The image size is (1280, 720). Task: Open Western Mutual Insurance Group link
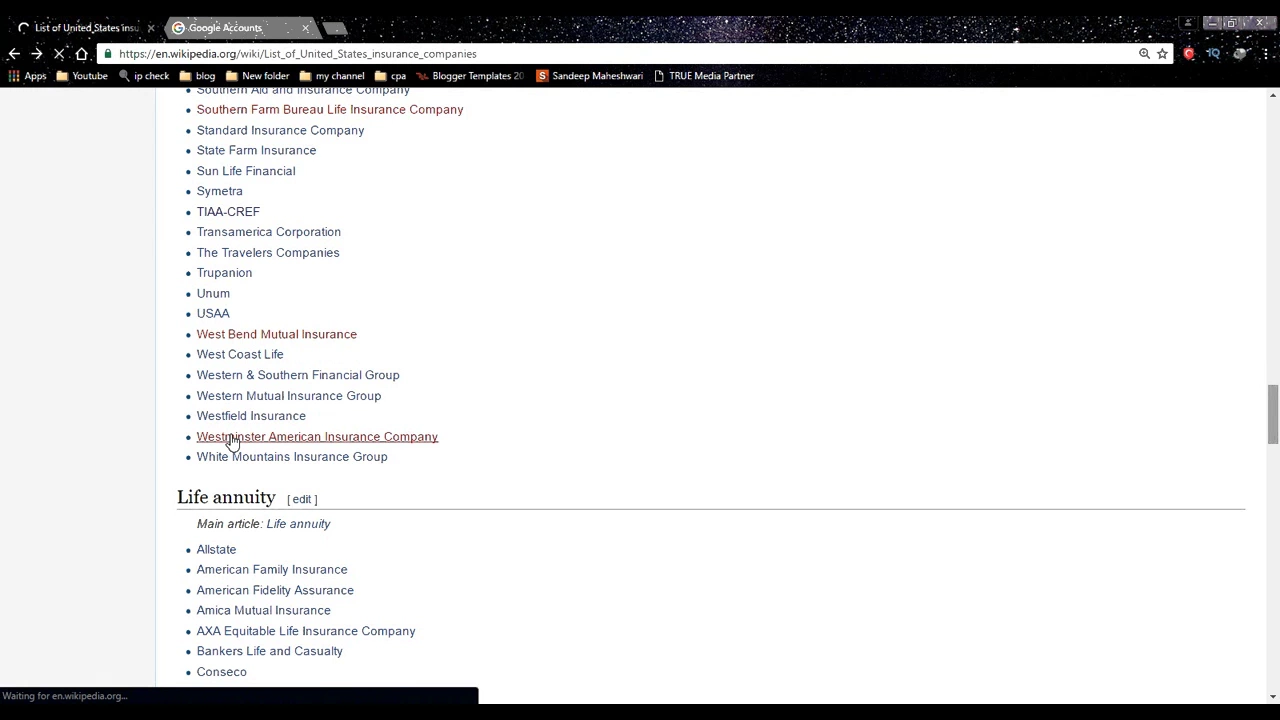pos(289,396)
